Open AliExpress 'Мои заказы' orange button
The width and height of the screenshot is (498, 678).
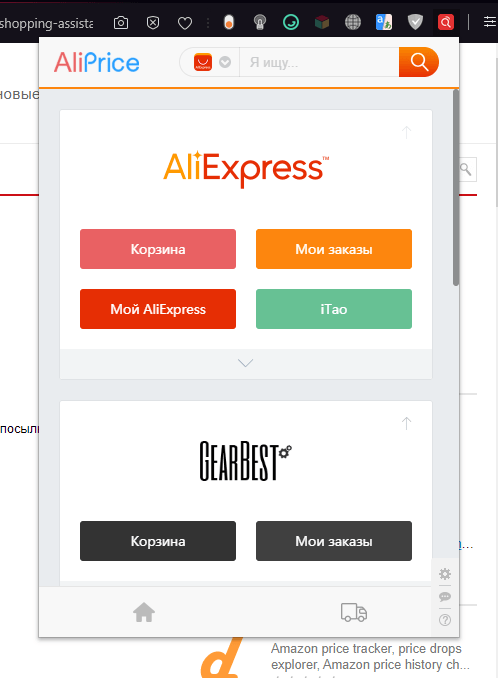click(334, 249)
